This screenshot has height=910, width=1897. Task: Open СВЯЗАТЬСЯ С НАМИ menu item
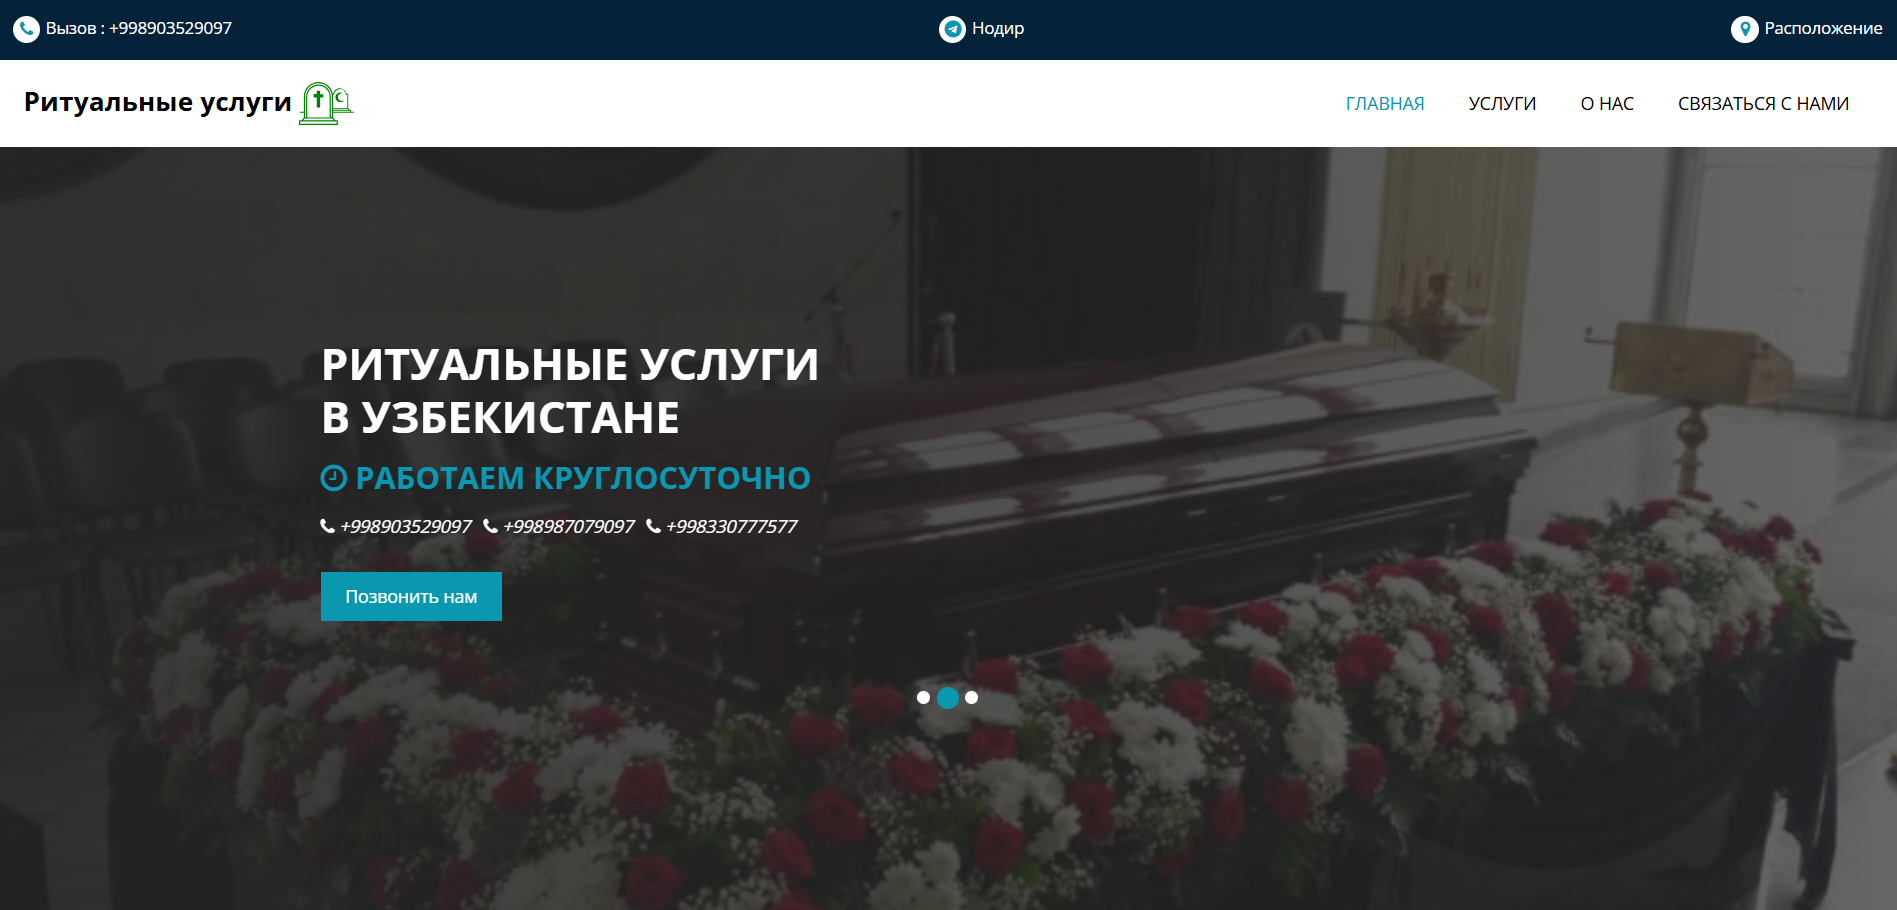point(1762,104)
